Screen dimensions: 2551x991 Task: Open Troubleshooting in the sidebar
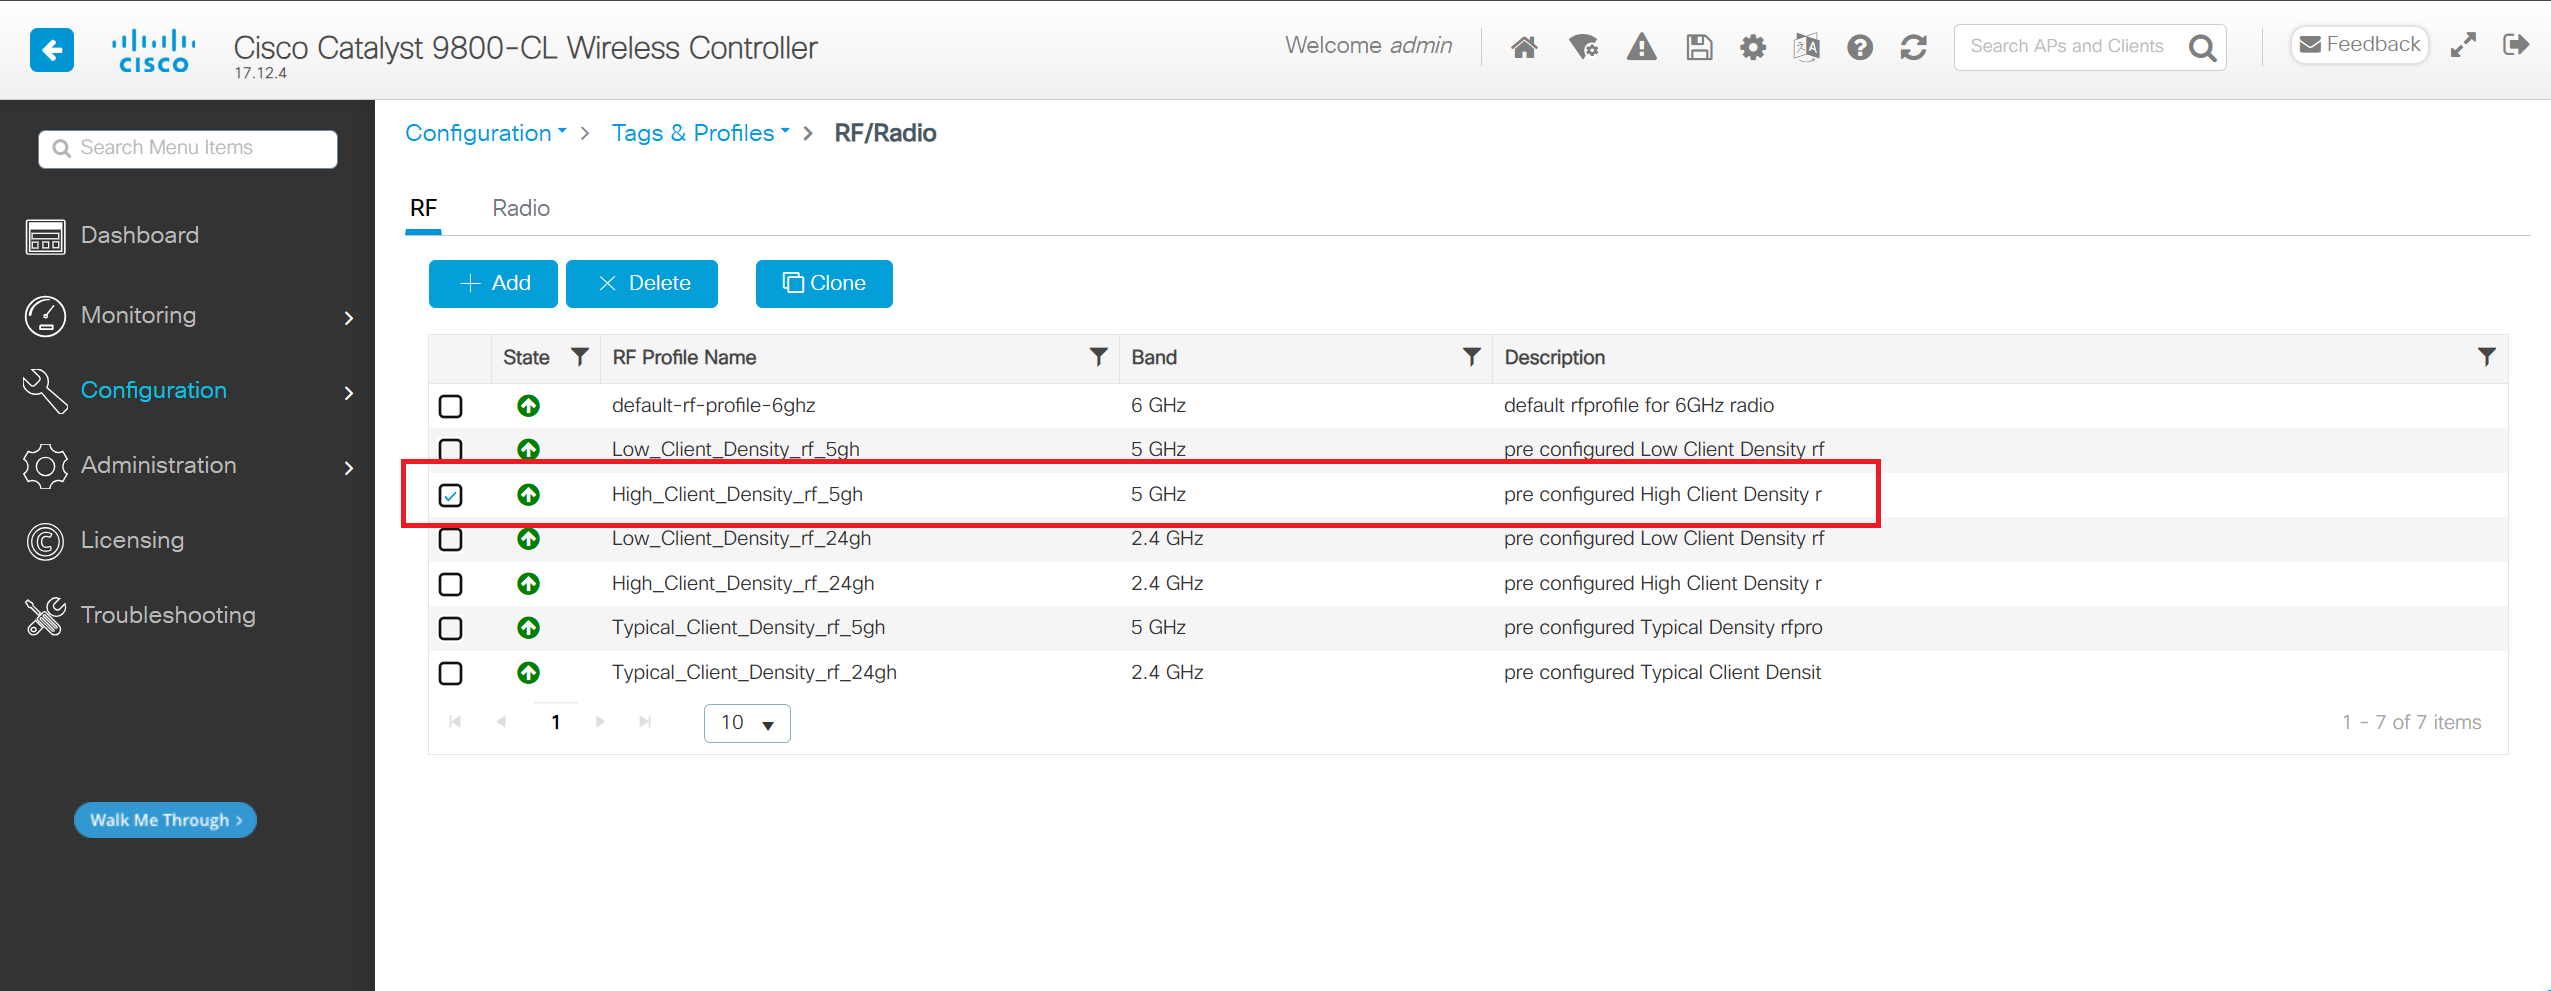pyautogui.click(x=168, y=615)
